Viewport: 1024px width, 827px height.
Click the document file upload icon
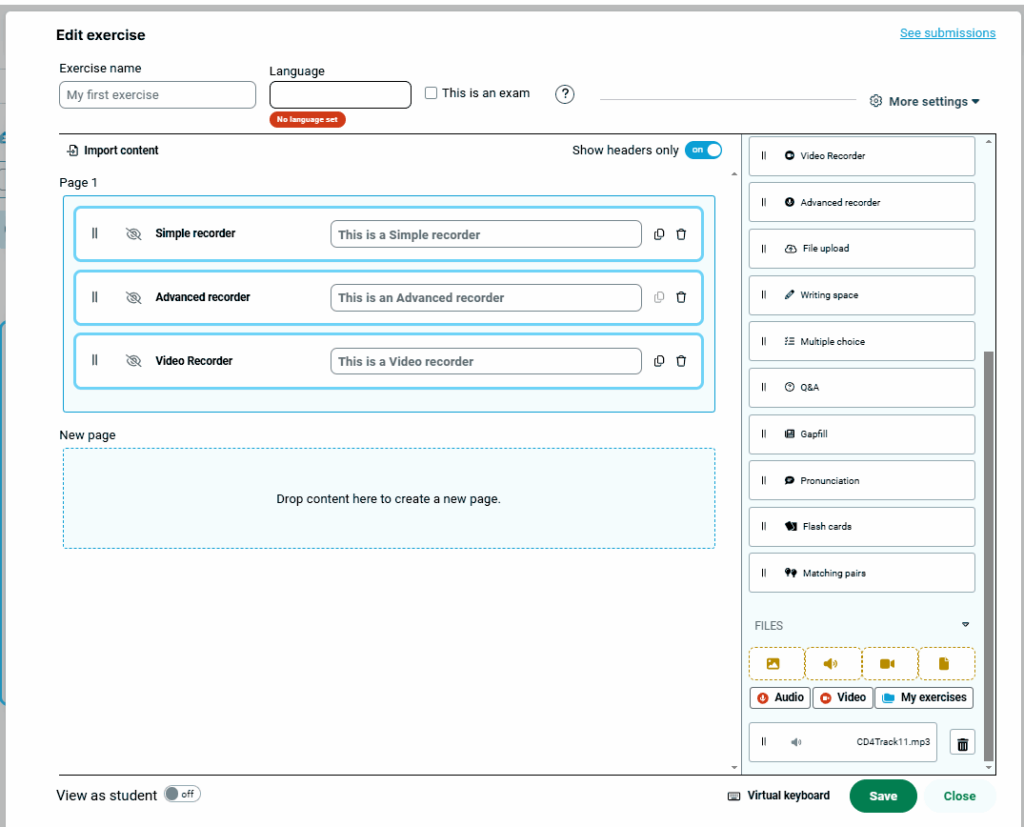click(x=945, y=663)
